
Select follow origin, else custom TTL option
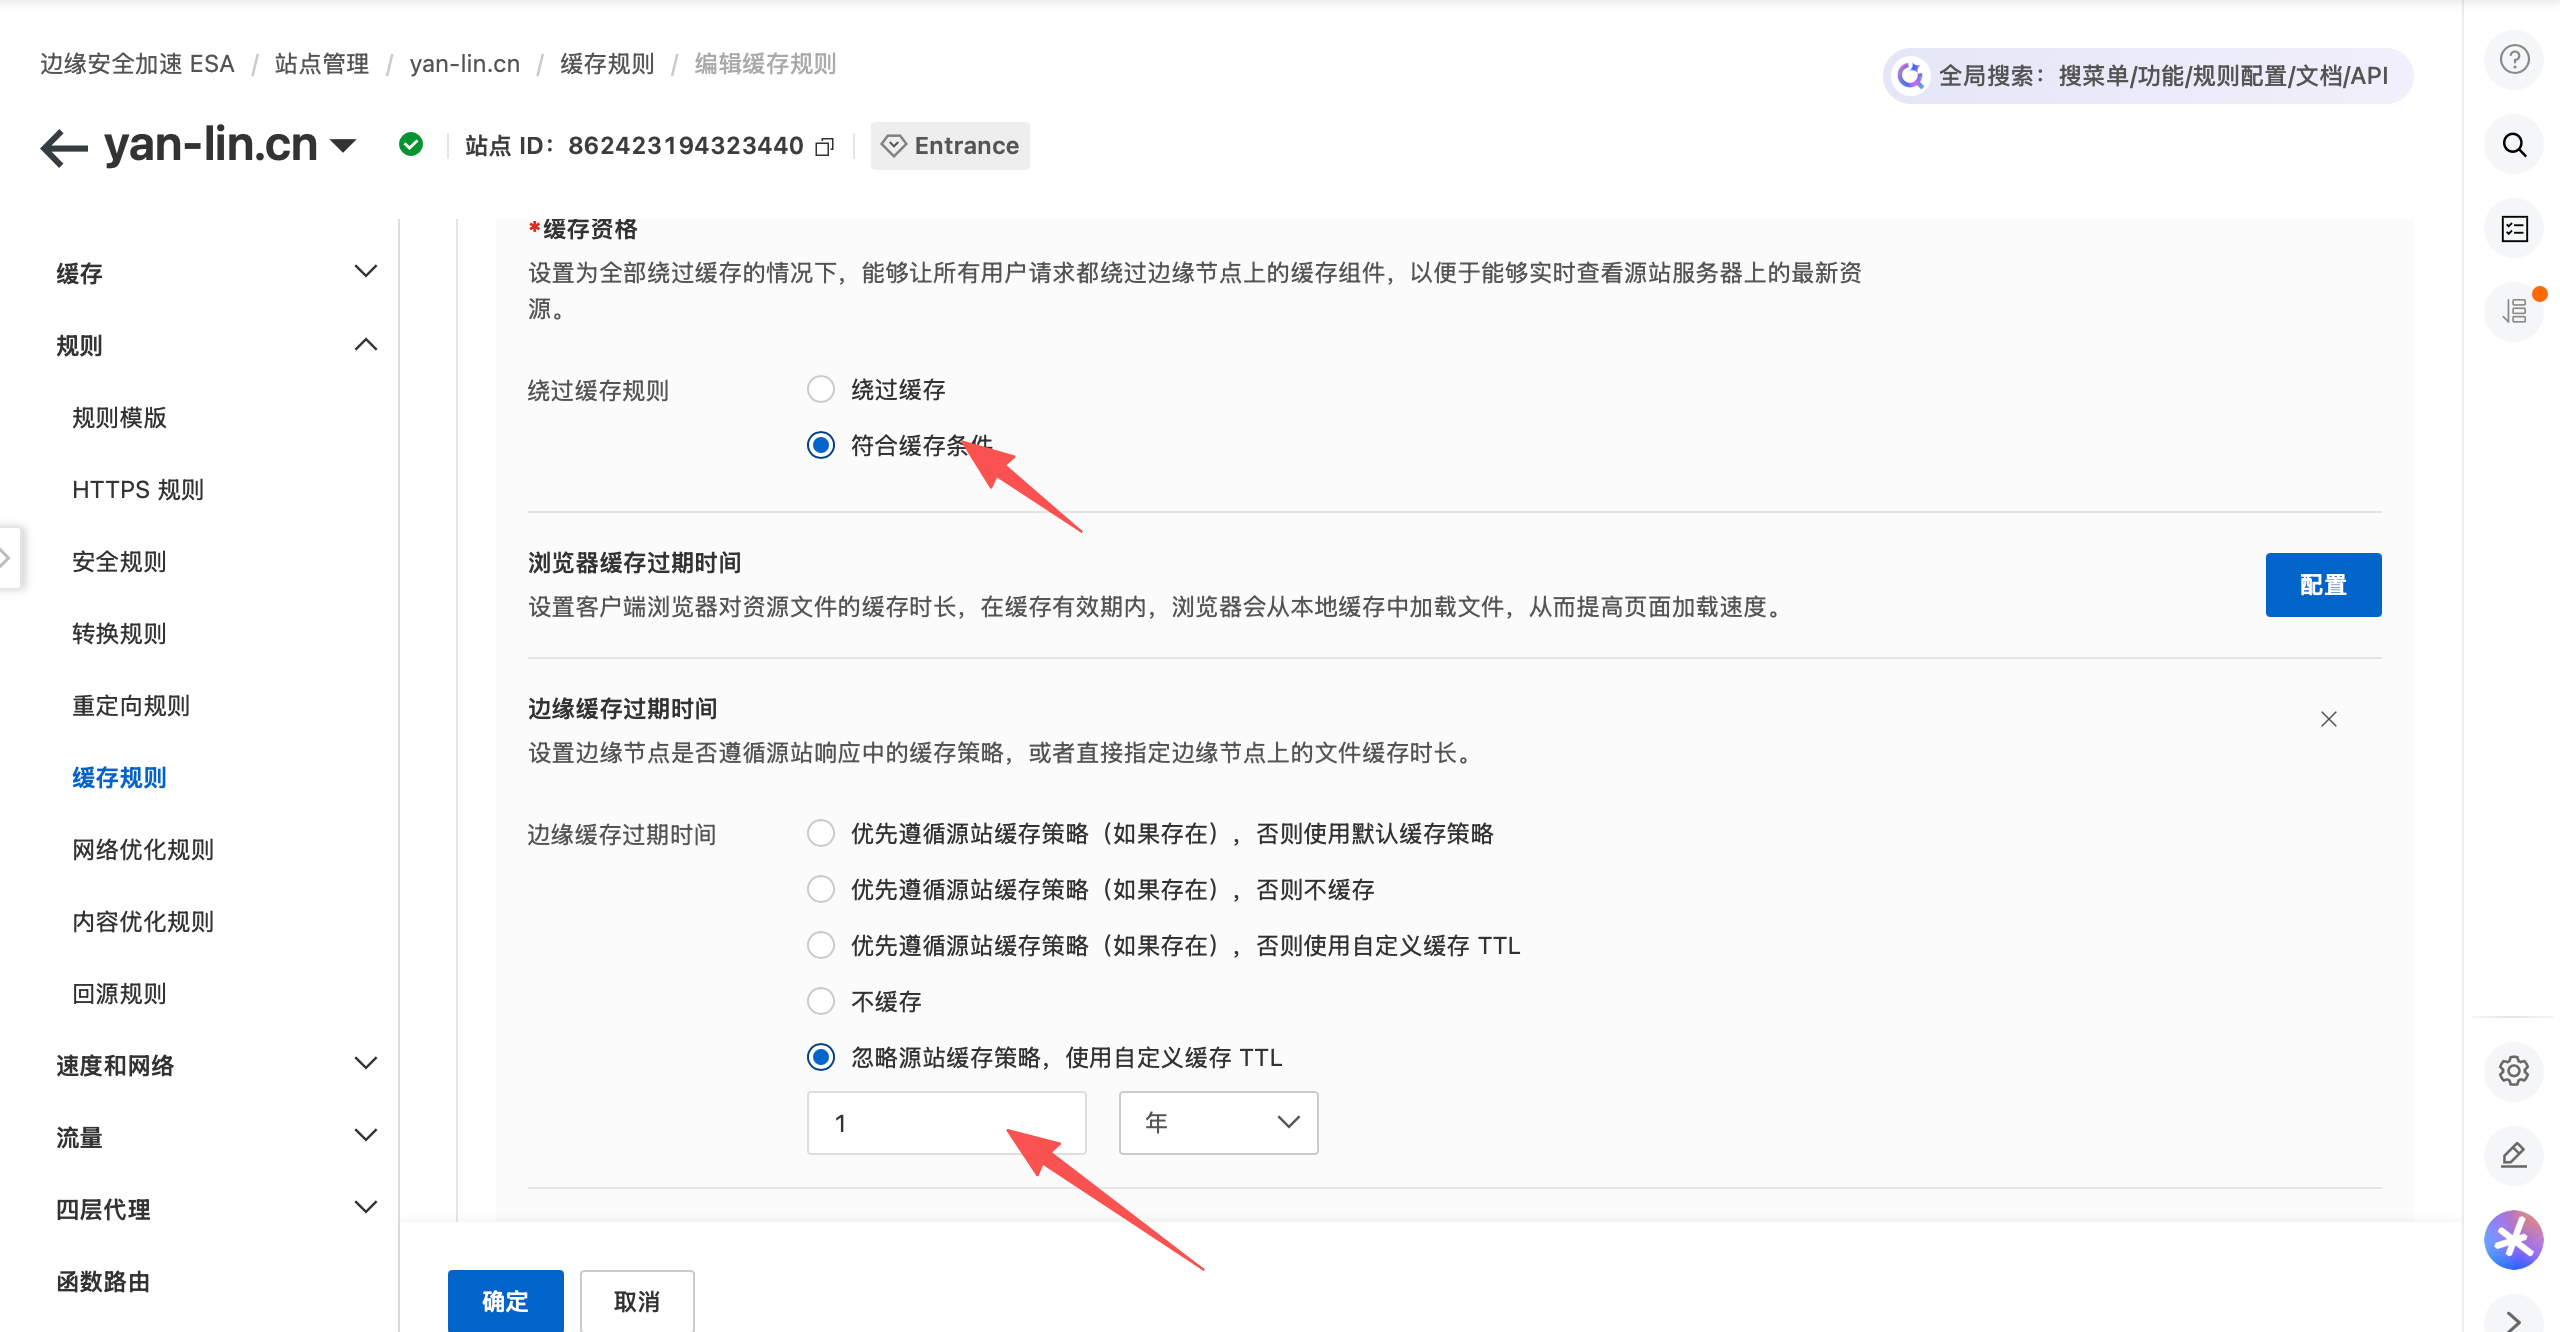point(821,945)
